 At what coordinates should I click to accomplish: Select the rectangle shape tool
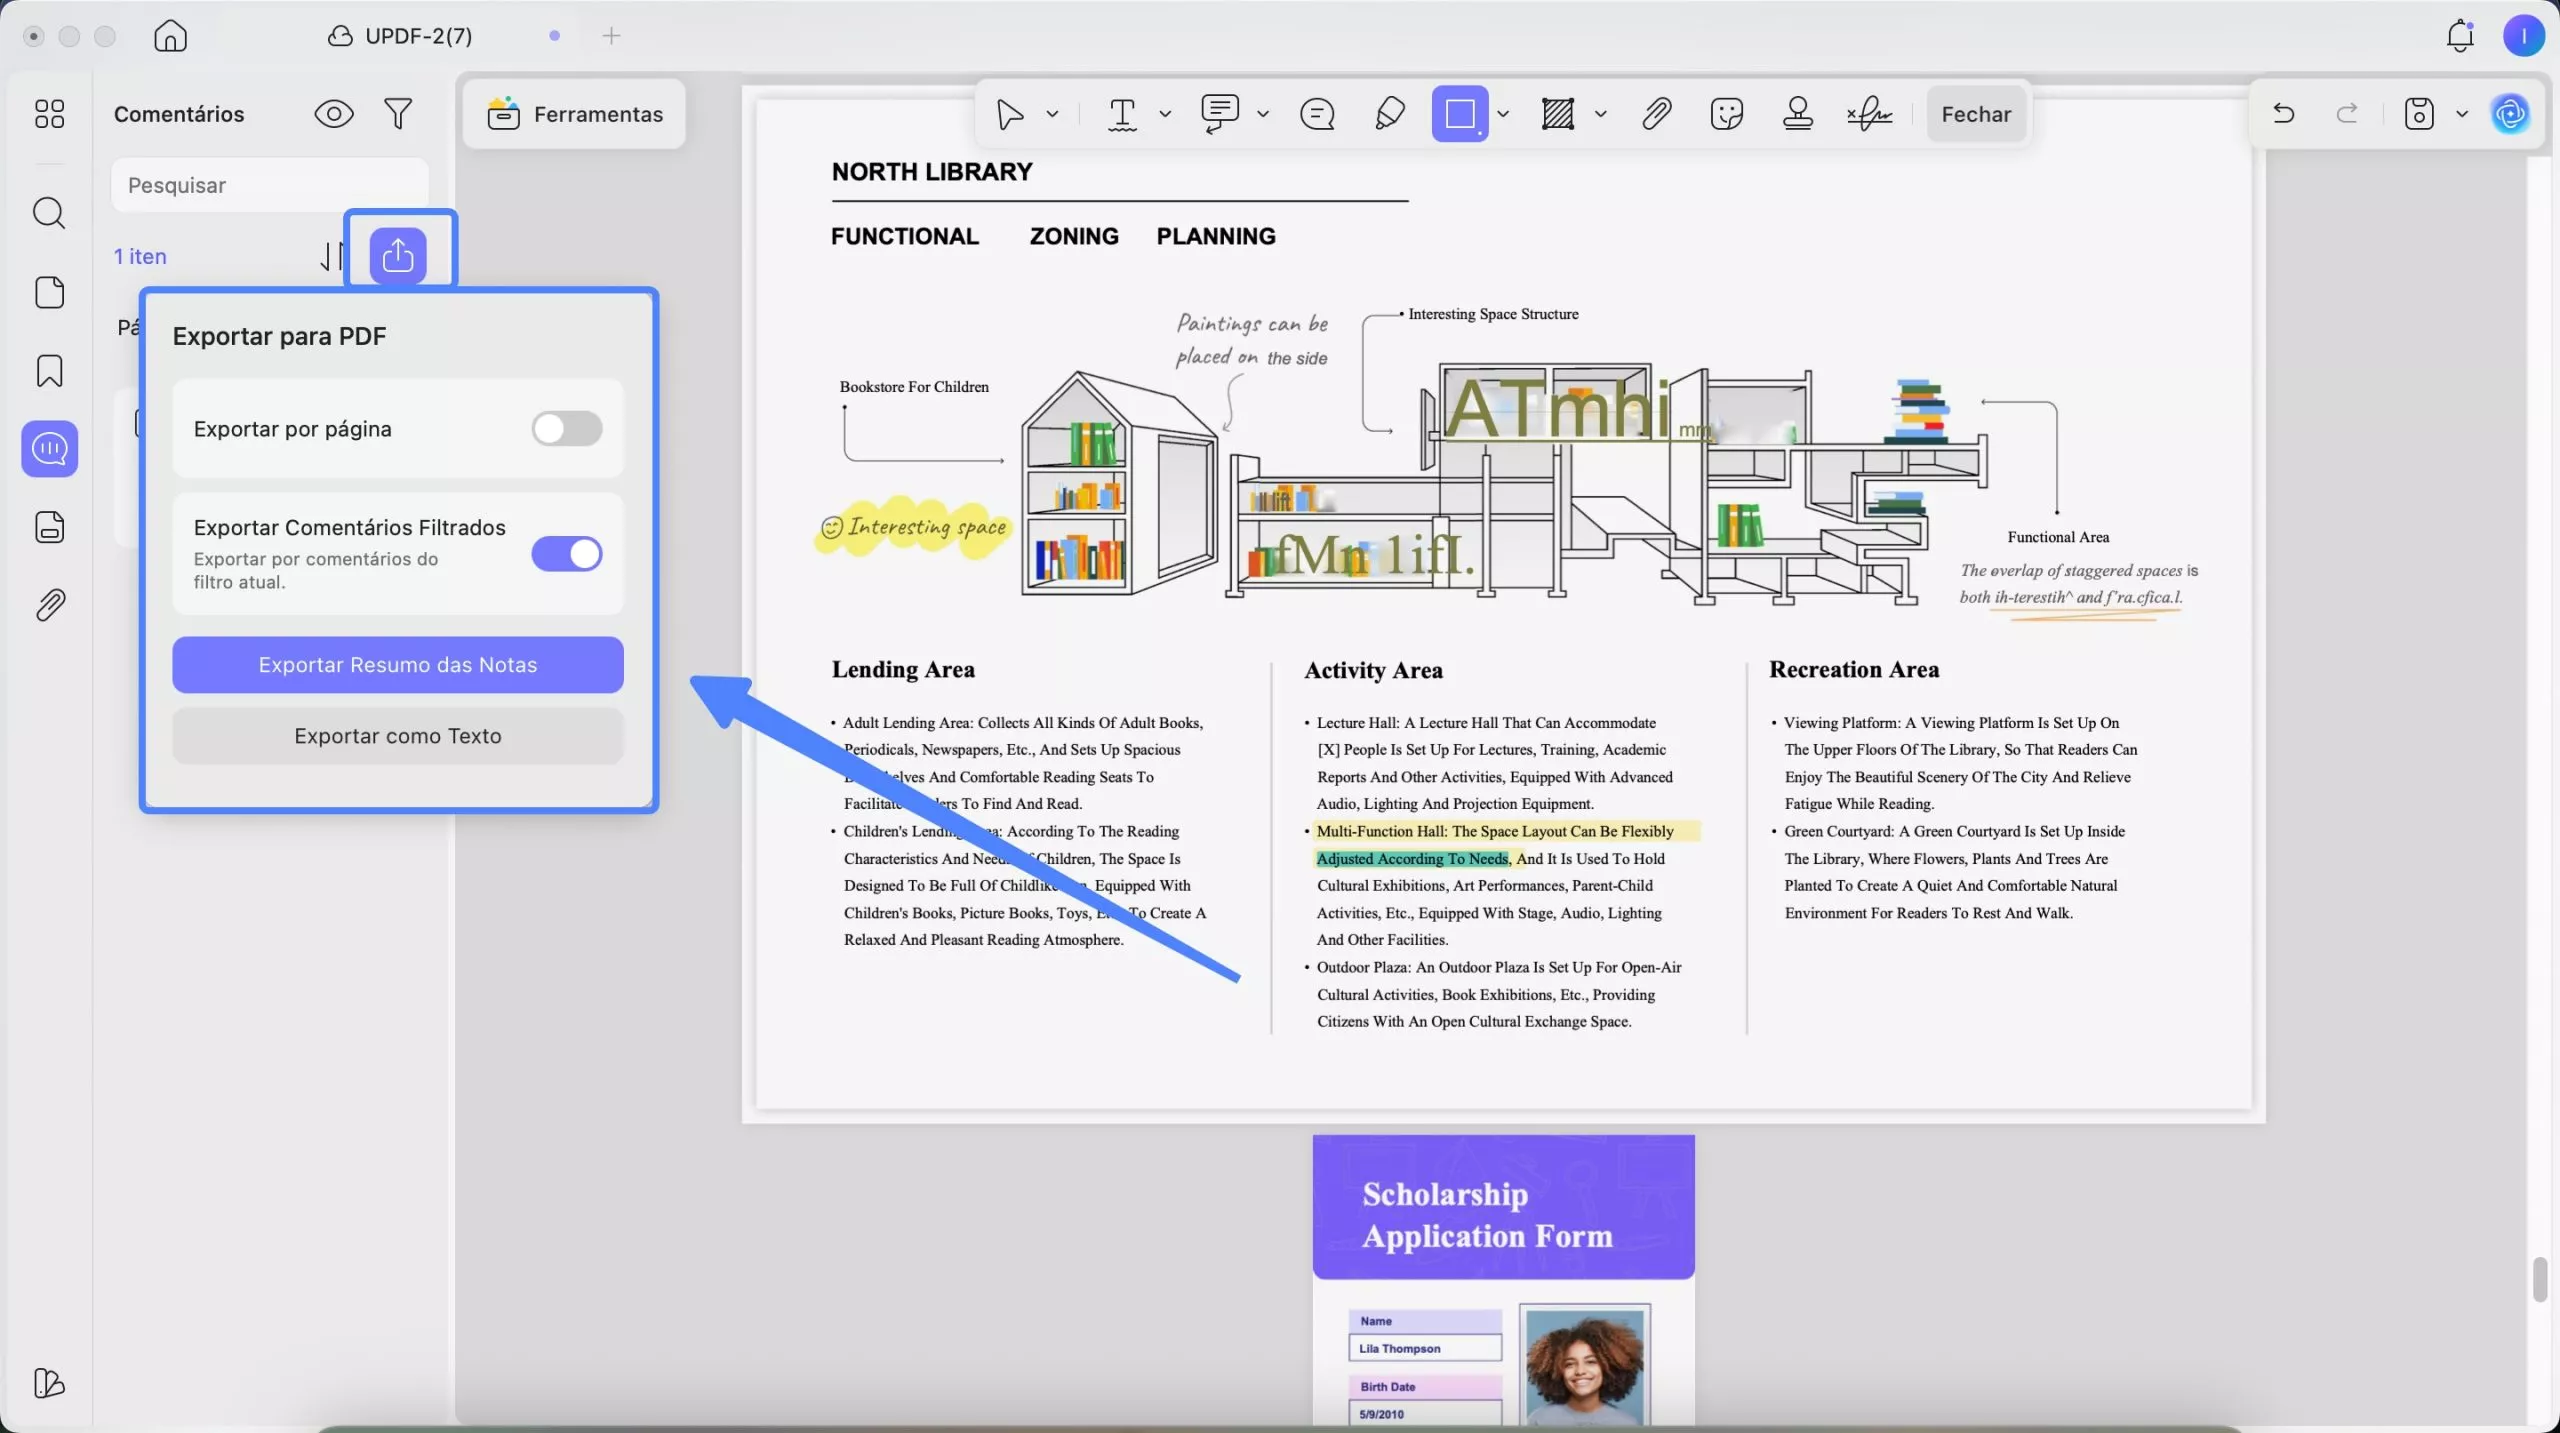tap(1460, 114)
